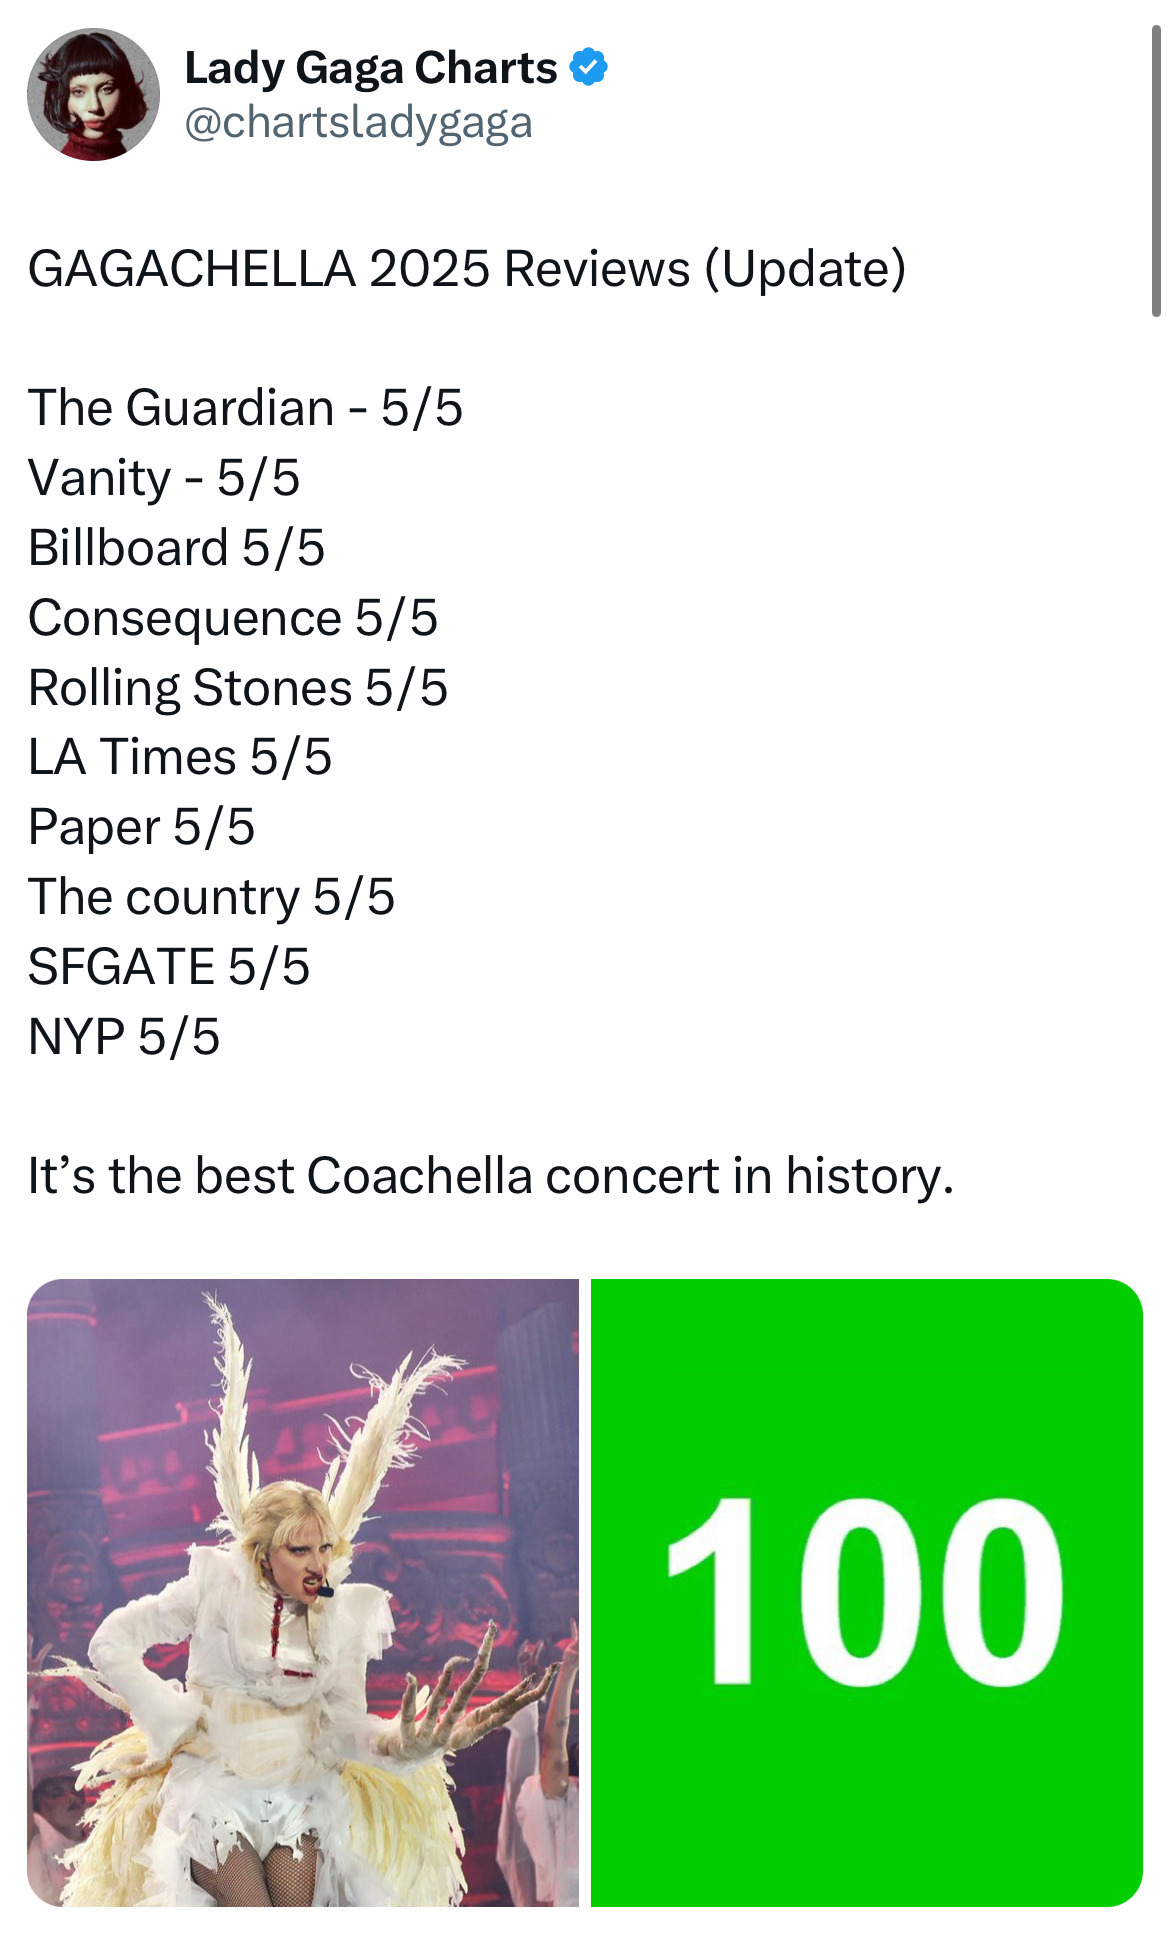Image resolution: width=1170 pixels, height=1946 pixels.
Task: Open the @chartsladygaga handle link
Action: (358, 123)
